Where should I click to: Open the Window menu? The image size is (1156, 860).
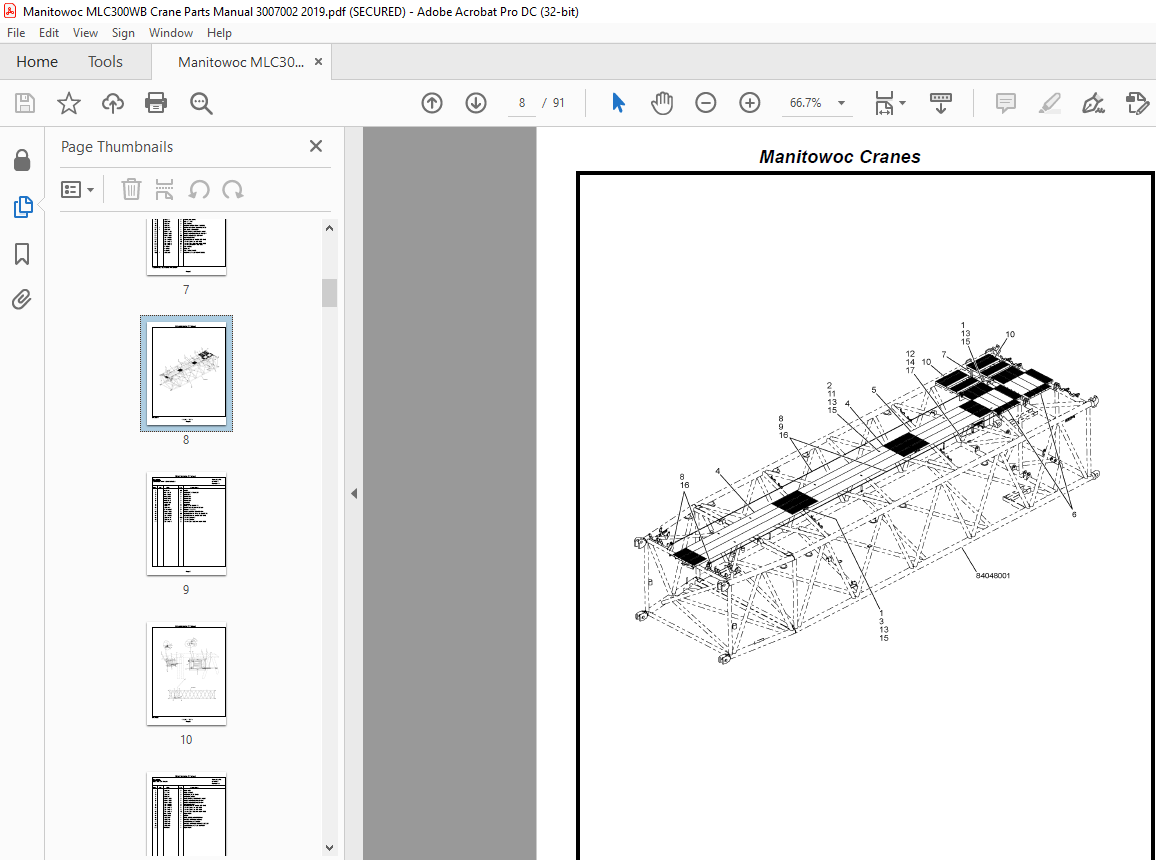pos(170,32)
